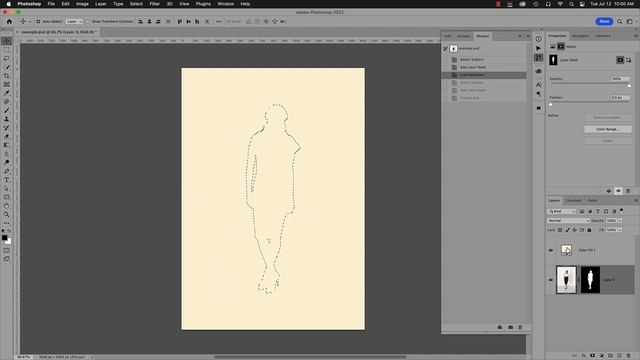Open the Kind filter dropdown in Layers
Viewport: 640px width, 360px height.
tap(562, 211)
